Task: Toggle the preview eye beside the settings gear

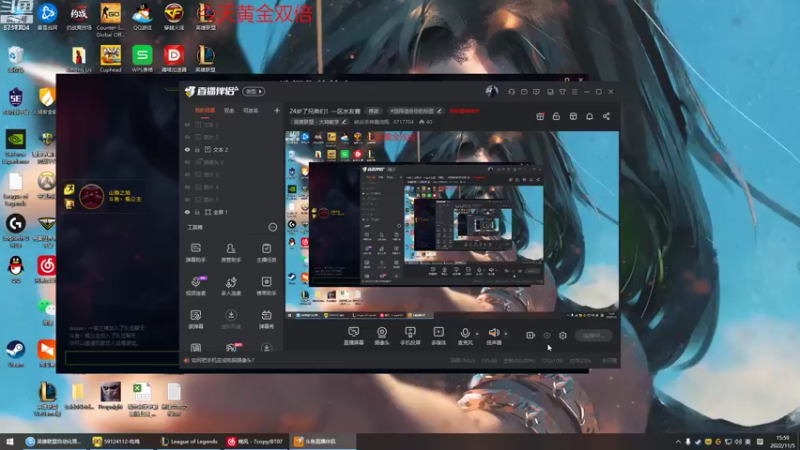Action: tap(546, 336)
